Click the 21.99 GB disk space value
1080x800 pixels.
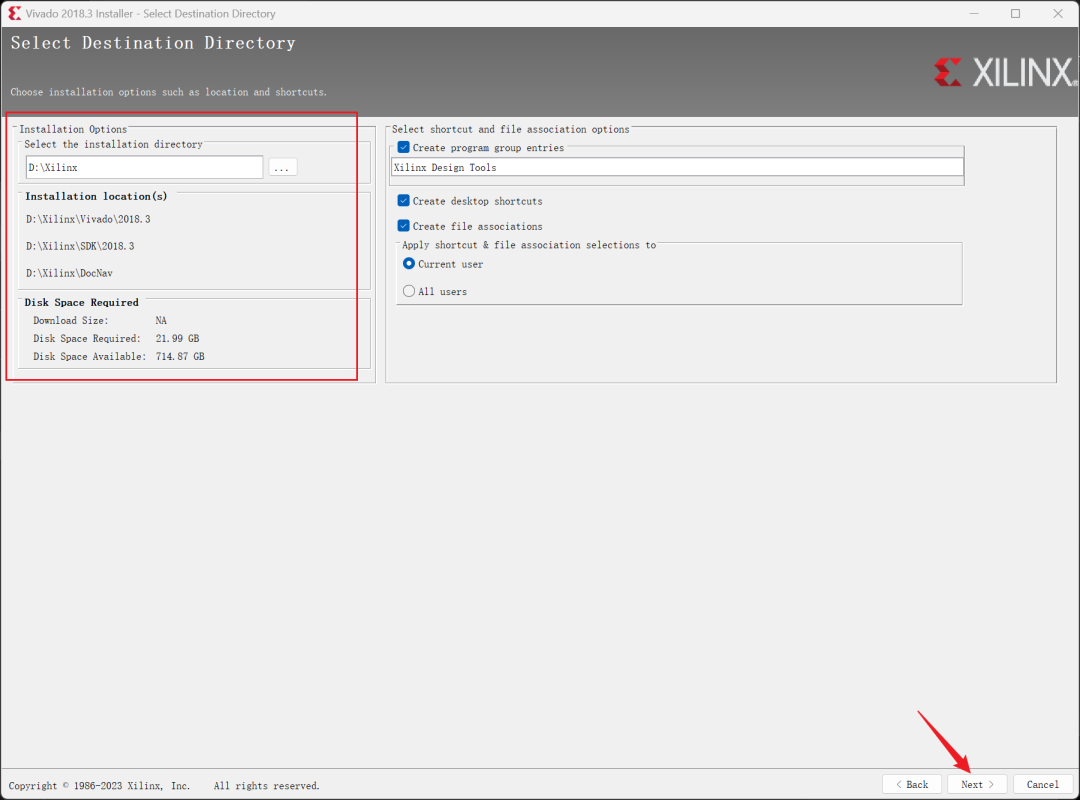pos(177,338)
